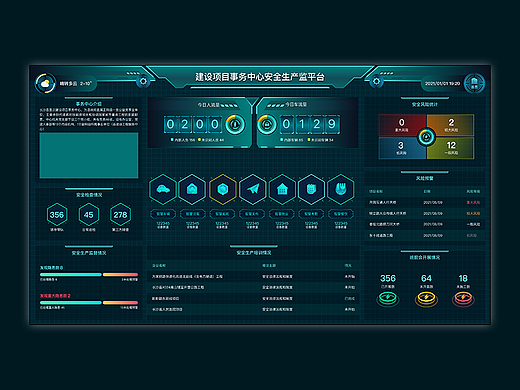520x390 pixels.
Task: Click the pedestrian counter digits 0200
Action: point(193,124)
